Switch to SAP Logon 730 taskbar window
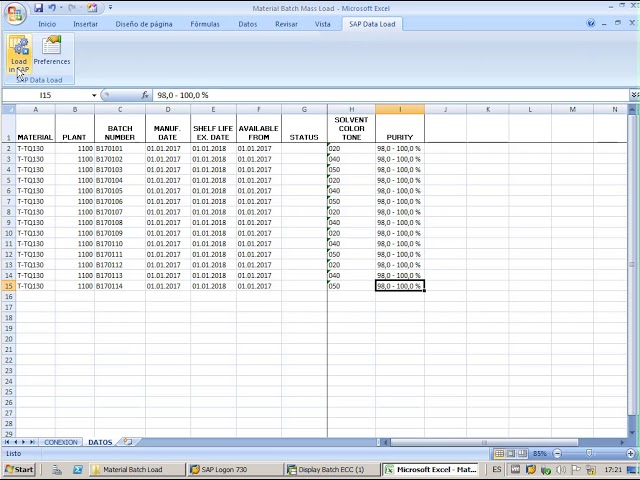The width and height of the screenshot is (640, 480). (x=234, y=469)
